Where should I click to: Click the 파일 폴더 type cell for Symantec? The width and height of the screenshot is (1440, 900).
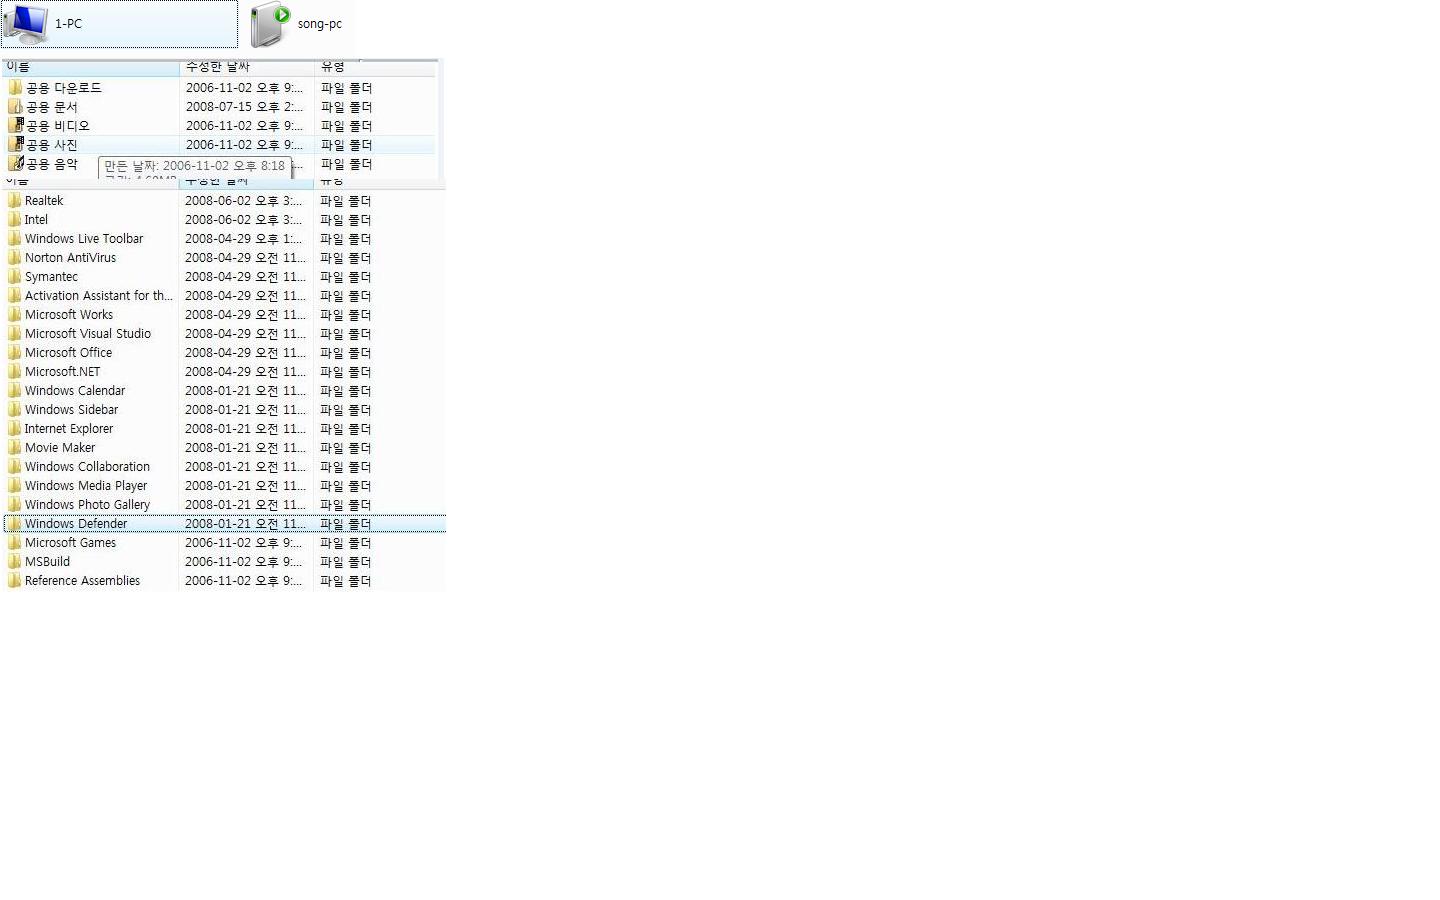click(345, 277)
